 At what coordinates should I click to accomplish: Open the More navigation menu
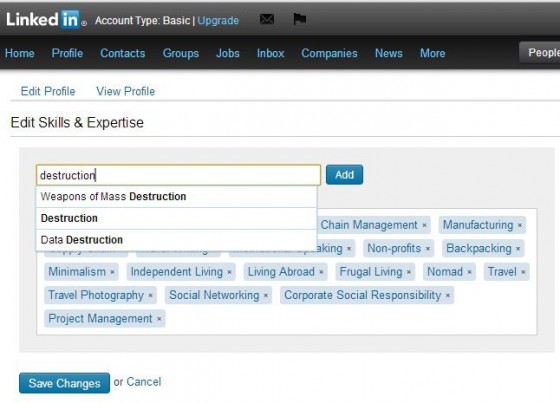point(432,53)
